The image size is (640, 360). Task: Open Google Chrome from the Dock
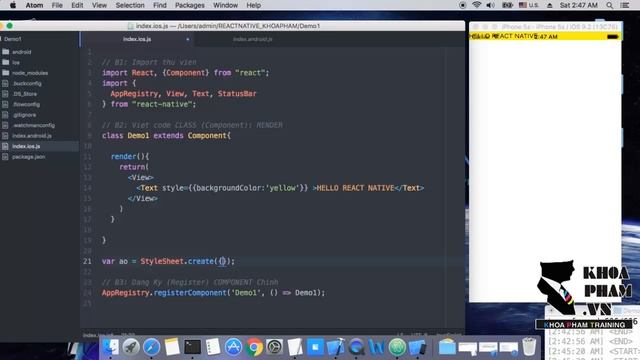click(x=254, y=347)
